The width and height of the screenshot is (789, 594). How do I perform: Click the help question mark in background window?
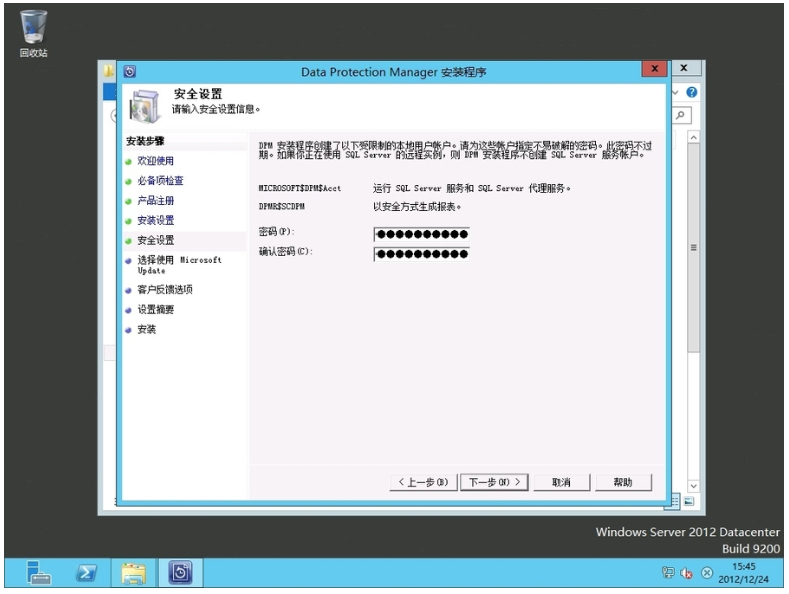pos(691,92)
